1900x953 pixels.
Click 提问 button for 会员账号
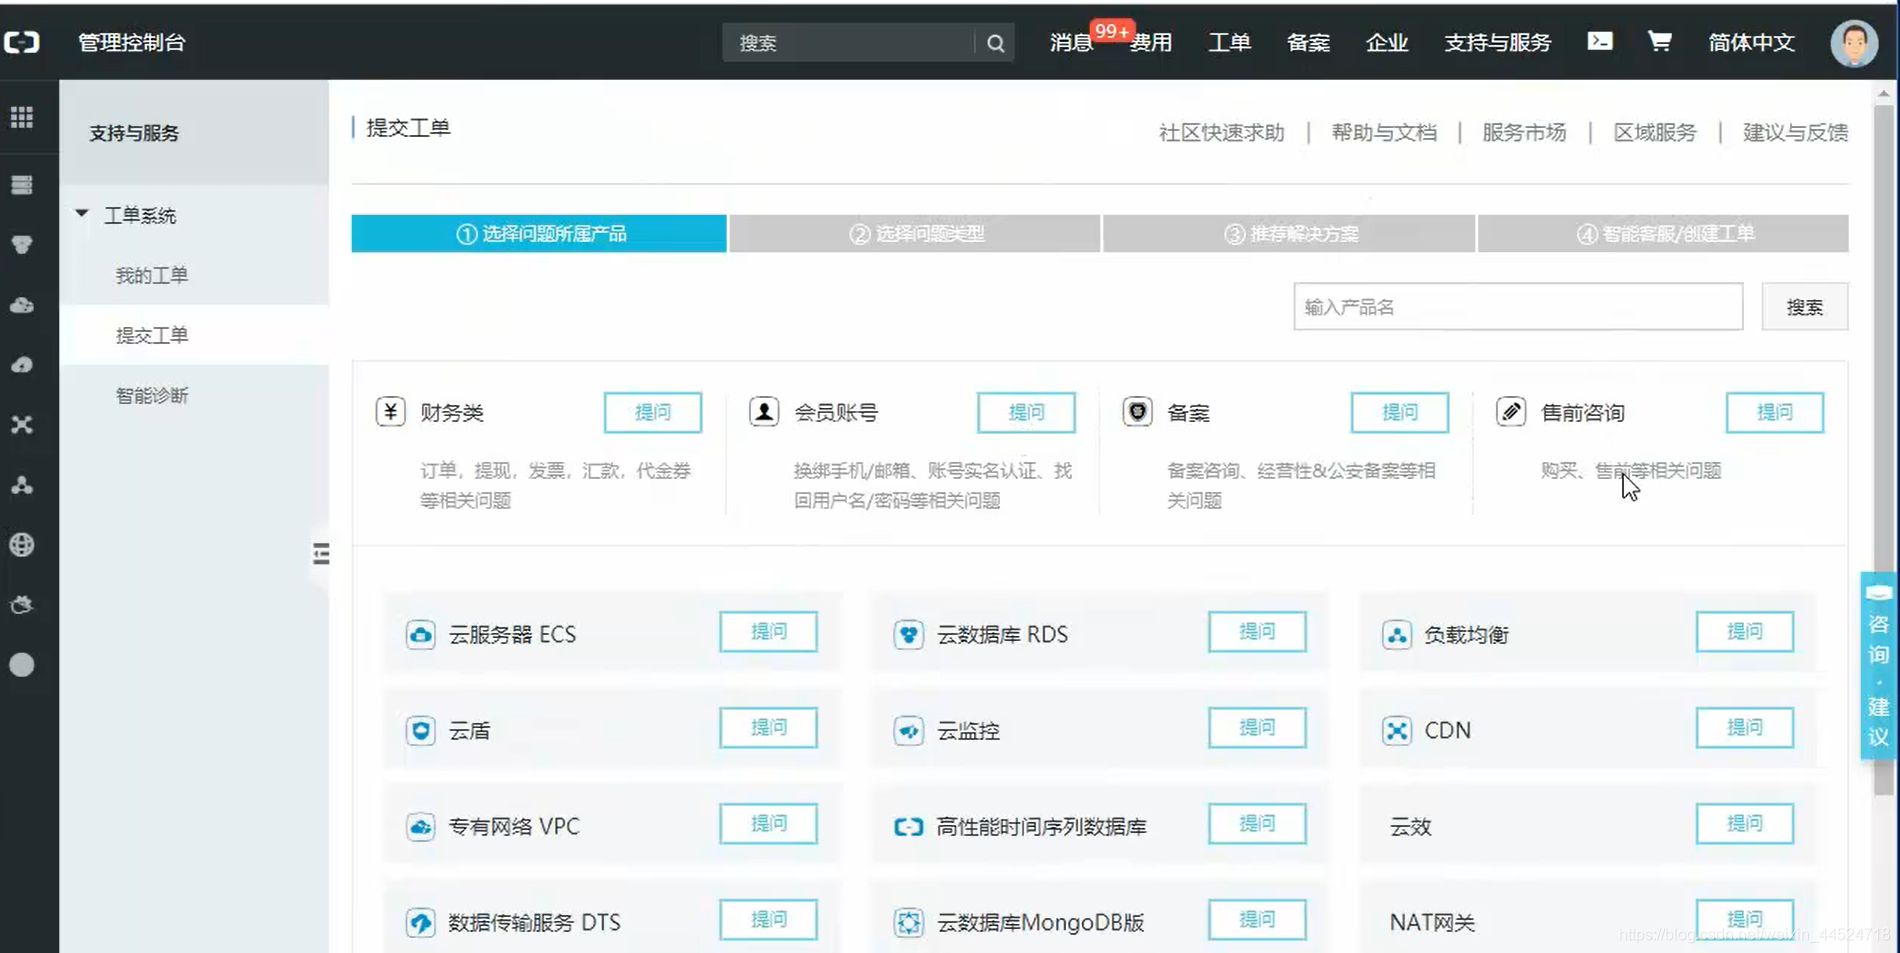pos(1026,412)
